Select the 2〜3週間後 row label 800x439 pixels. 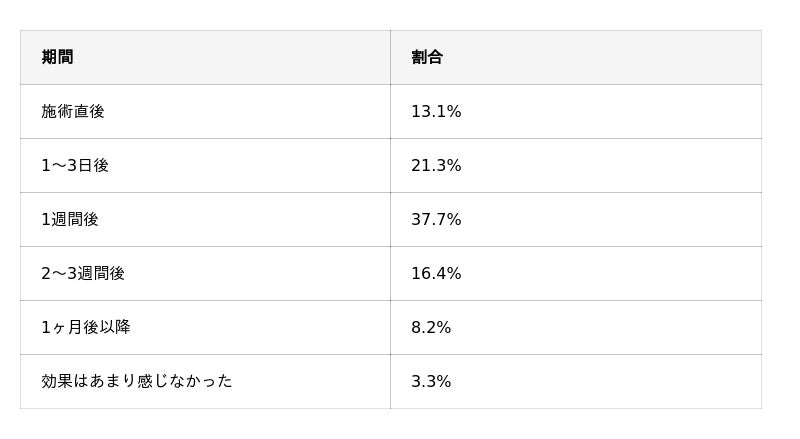tap(83, 273)
